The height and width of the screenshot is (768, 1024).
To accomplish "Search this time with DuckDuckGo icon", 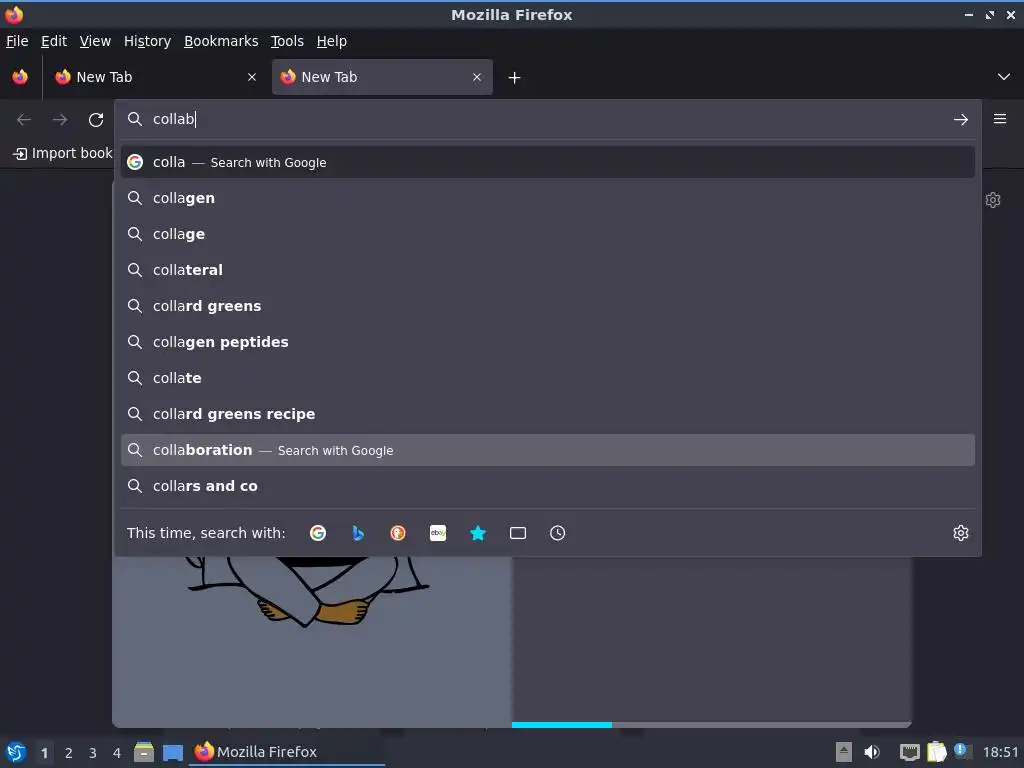I will click(398, 533).
